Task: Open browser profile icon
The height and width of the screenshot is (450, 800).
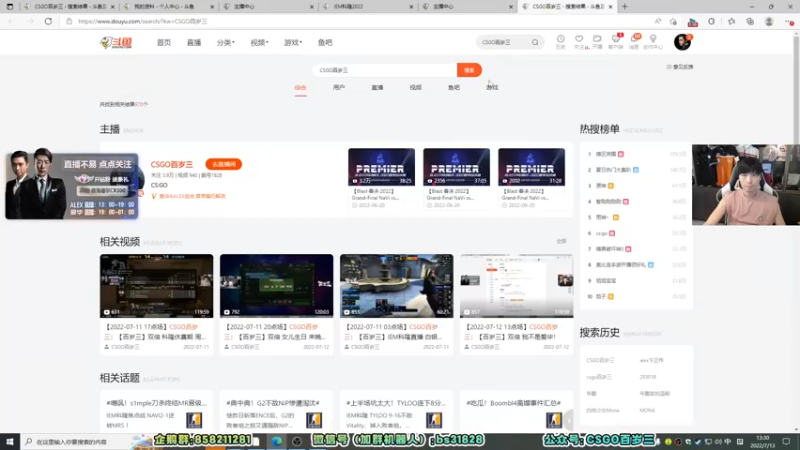Action: [x=769, y=21]
